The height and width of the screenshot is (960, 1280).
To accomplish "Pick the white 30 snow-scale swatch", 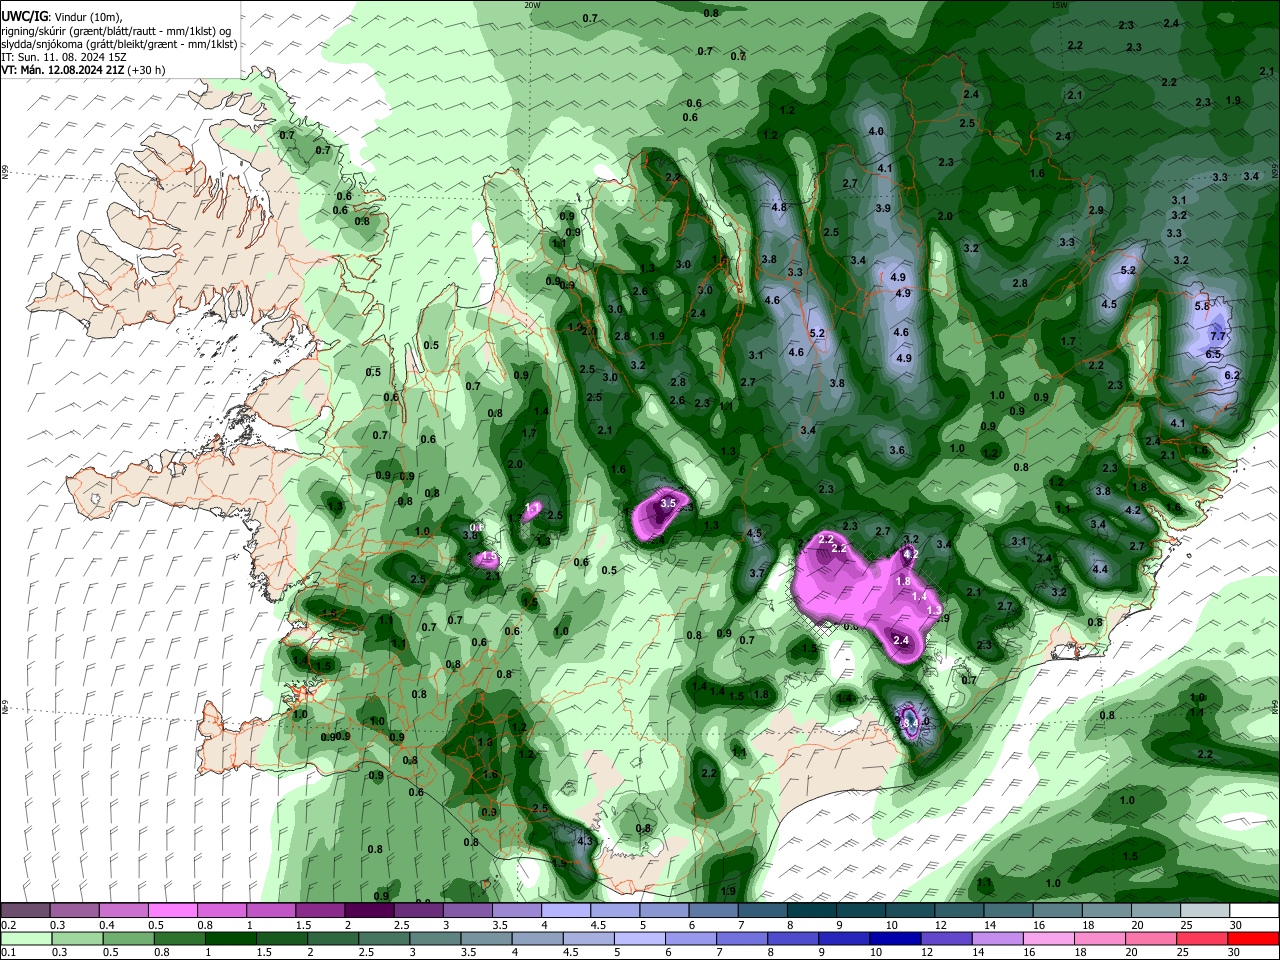I will point(1254,910).
